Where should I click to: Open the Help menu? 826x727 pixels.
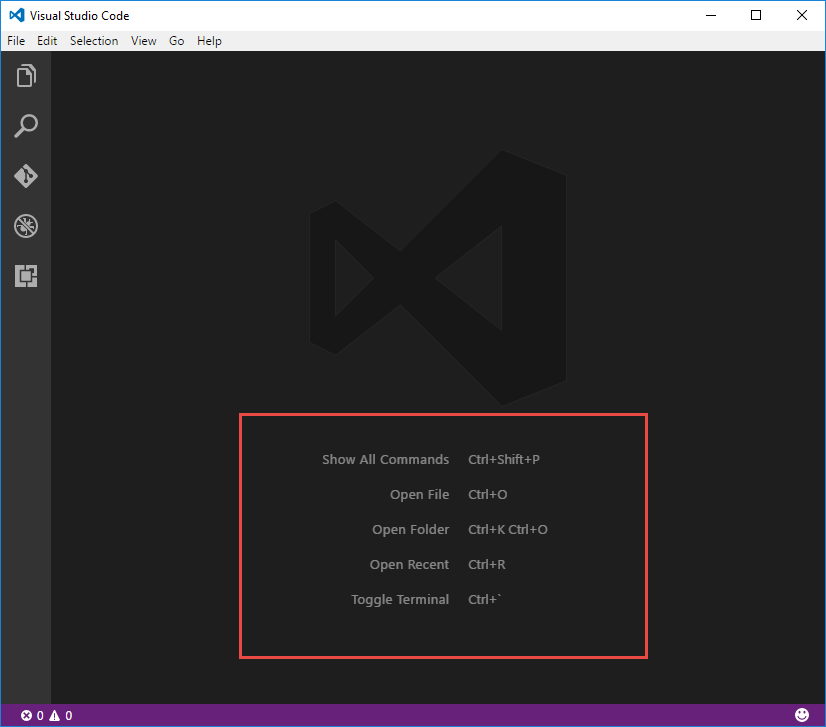coord(209,41)
